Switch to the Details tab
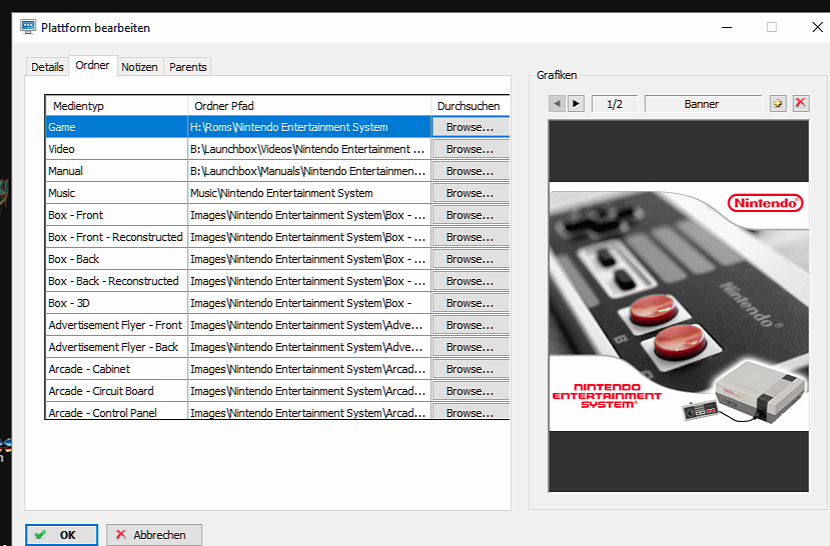 (x=47, y=67)
